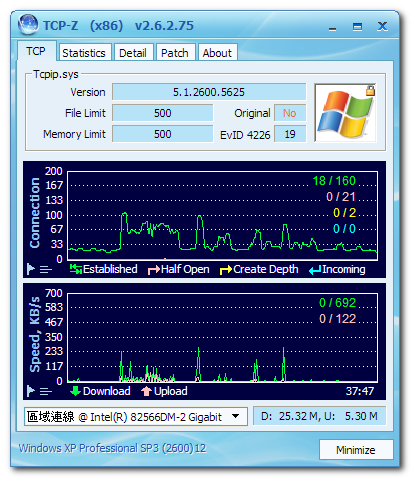Open the Patch tab
The width and height of the screenshot is (411, 478).
(175, 53)
